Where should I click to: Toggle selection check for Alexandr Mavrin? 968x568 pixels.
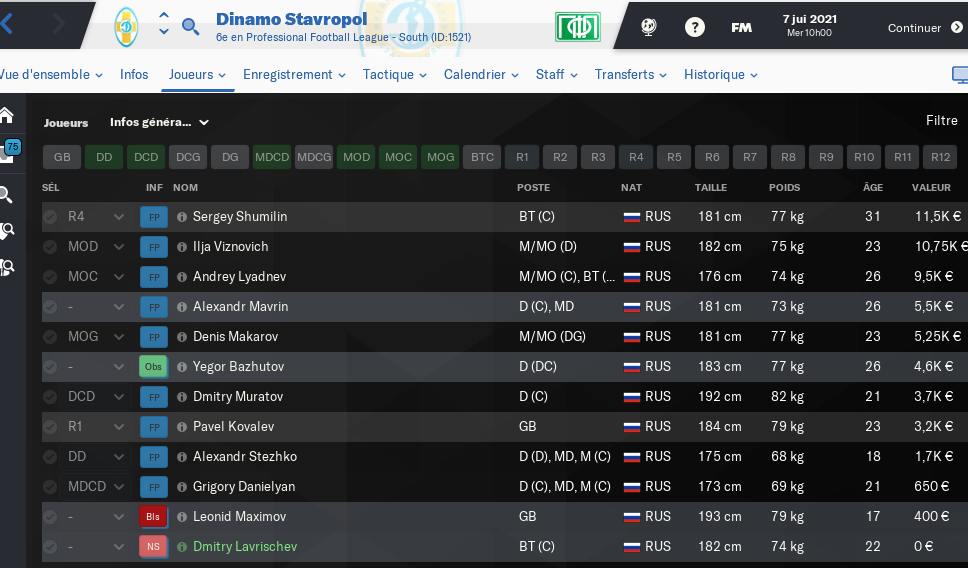coord(50,307)
